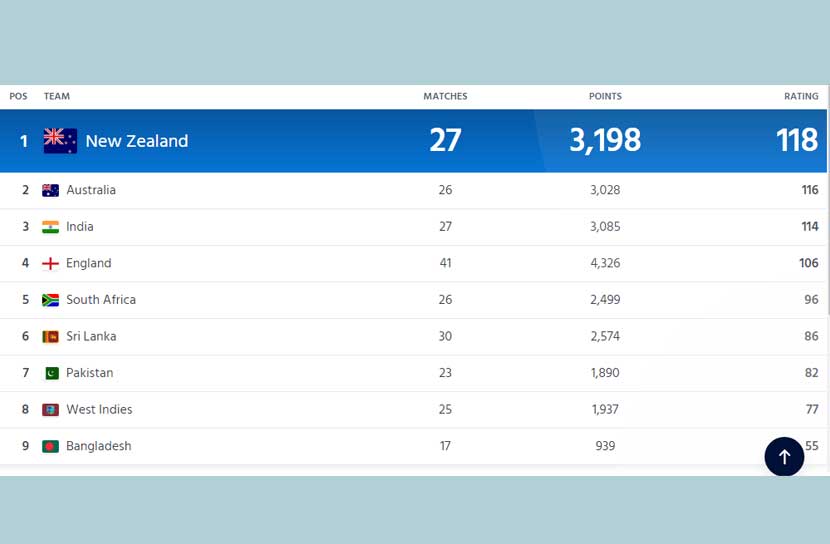Click South Africa's points value 2,499
Viewport: 830px width, 544px height.
(x=605, y=300)
